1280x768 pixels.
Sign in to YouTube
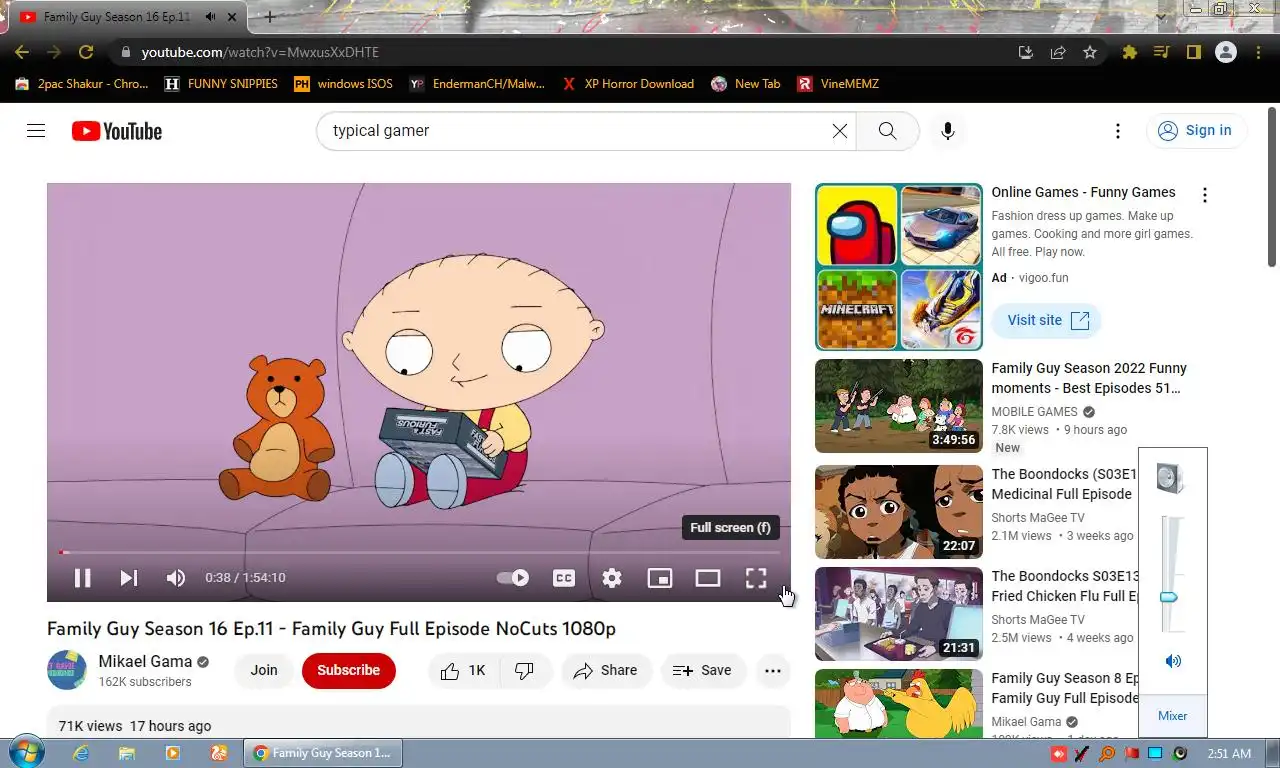point(1196,131)
